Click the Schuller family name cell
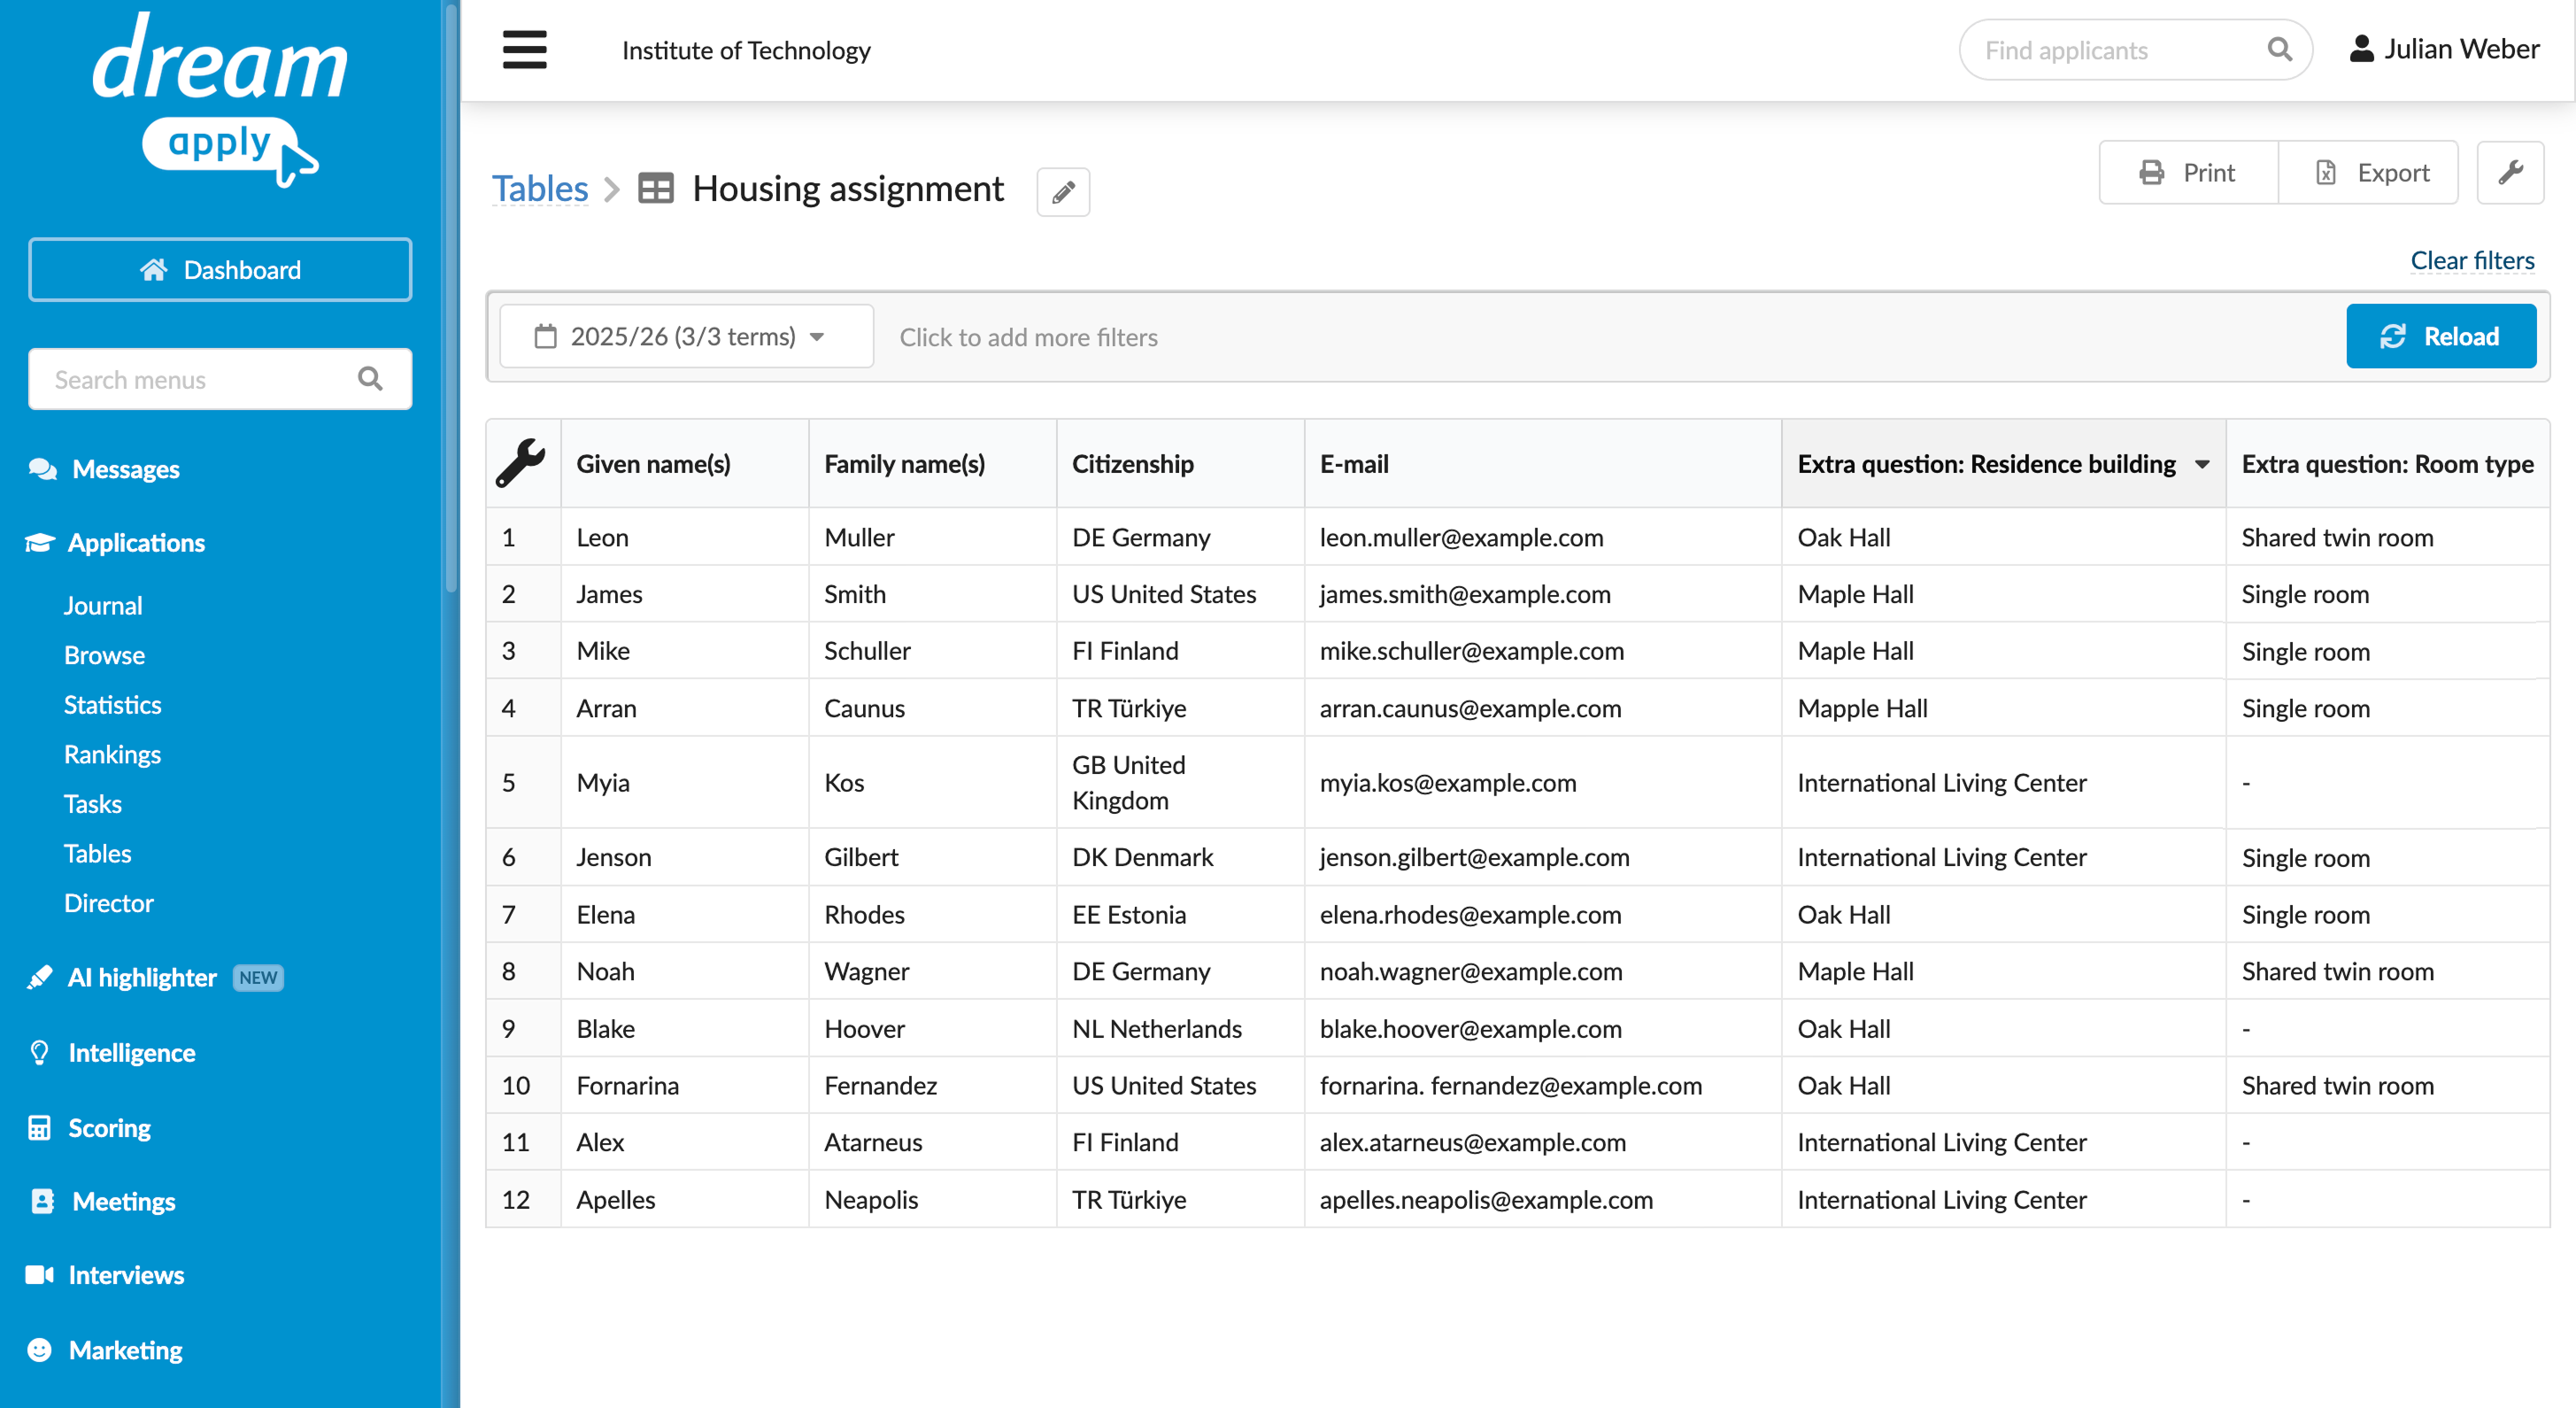This screenshot has width=2576, height=1408. coord(933,651)
